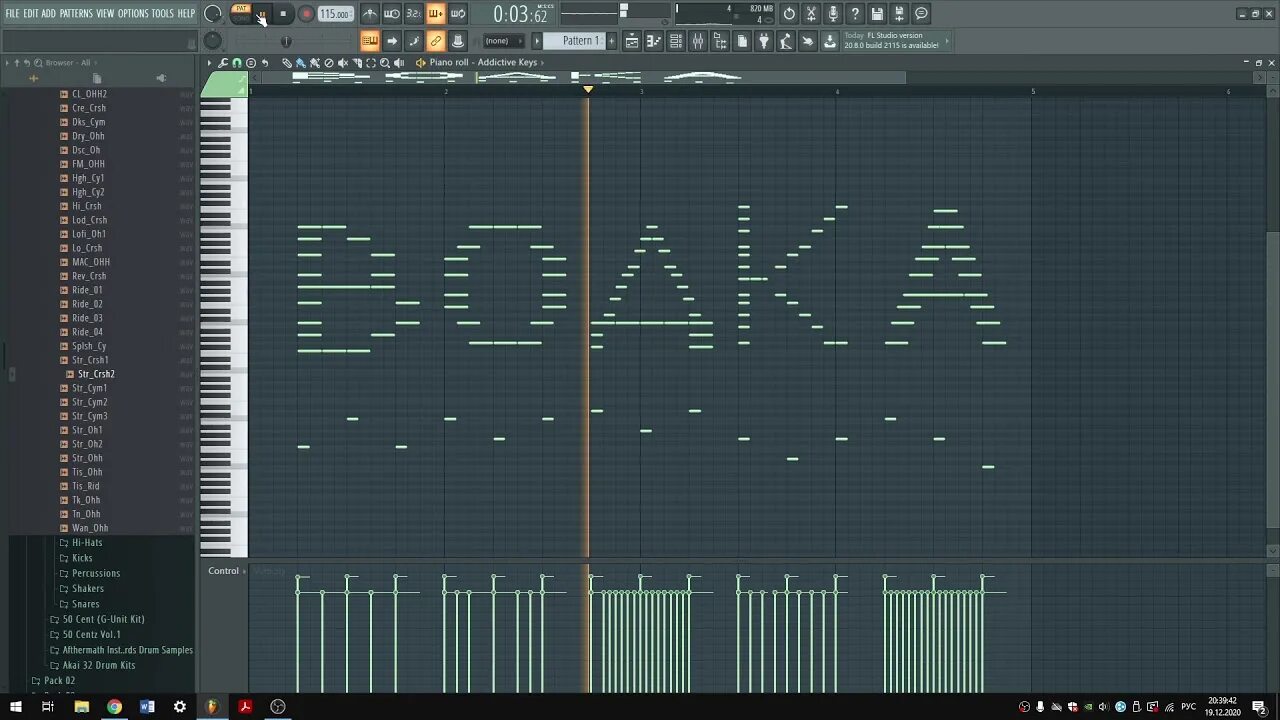Show the Browser panel toggle icon in toolbar
Image resolution: width=1280 pixels, height=720 pixels.
(720, 41)
